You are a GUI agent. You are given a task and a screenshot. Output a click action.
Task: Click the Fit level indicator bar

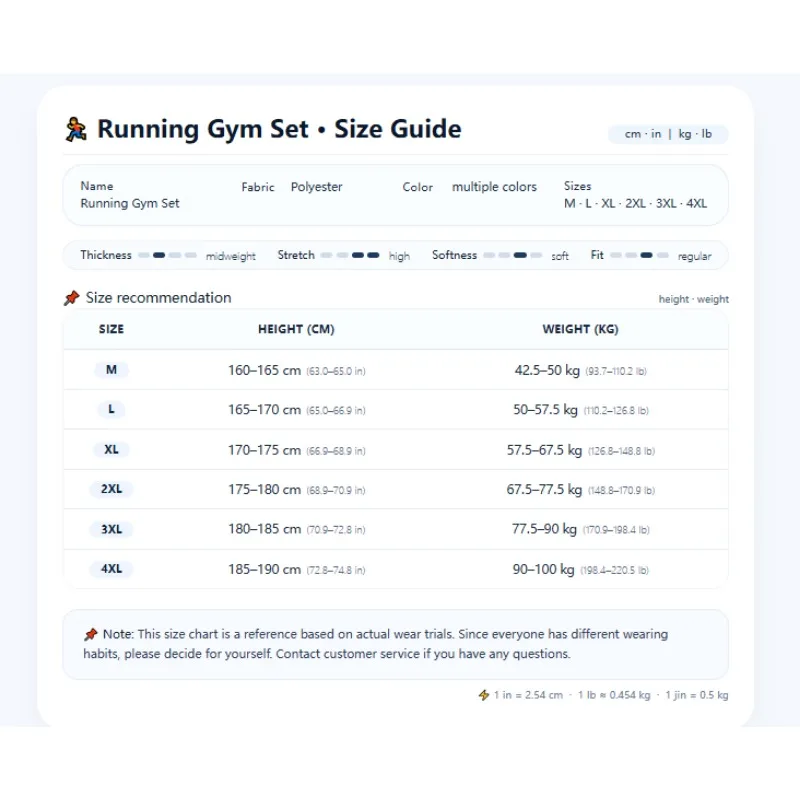pyautogui.click(x=639, y=255)
